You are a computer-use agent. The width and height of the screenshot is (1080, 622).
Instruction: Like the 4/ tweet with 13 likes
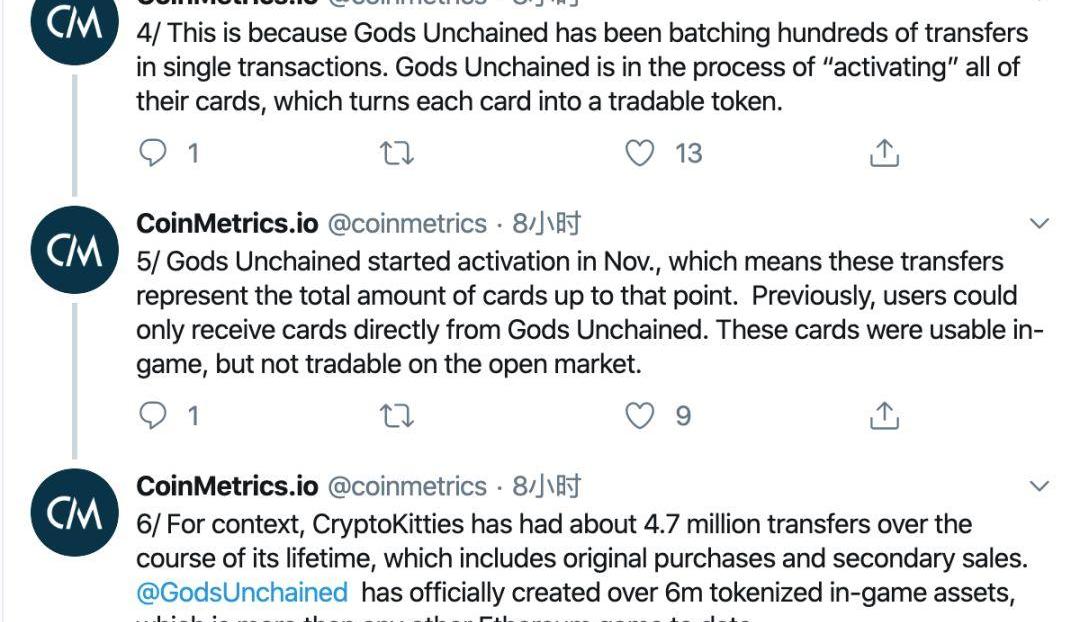pyautogui.click(x=640, y=153)
